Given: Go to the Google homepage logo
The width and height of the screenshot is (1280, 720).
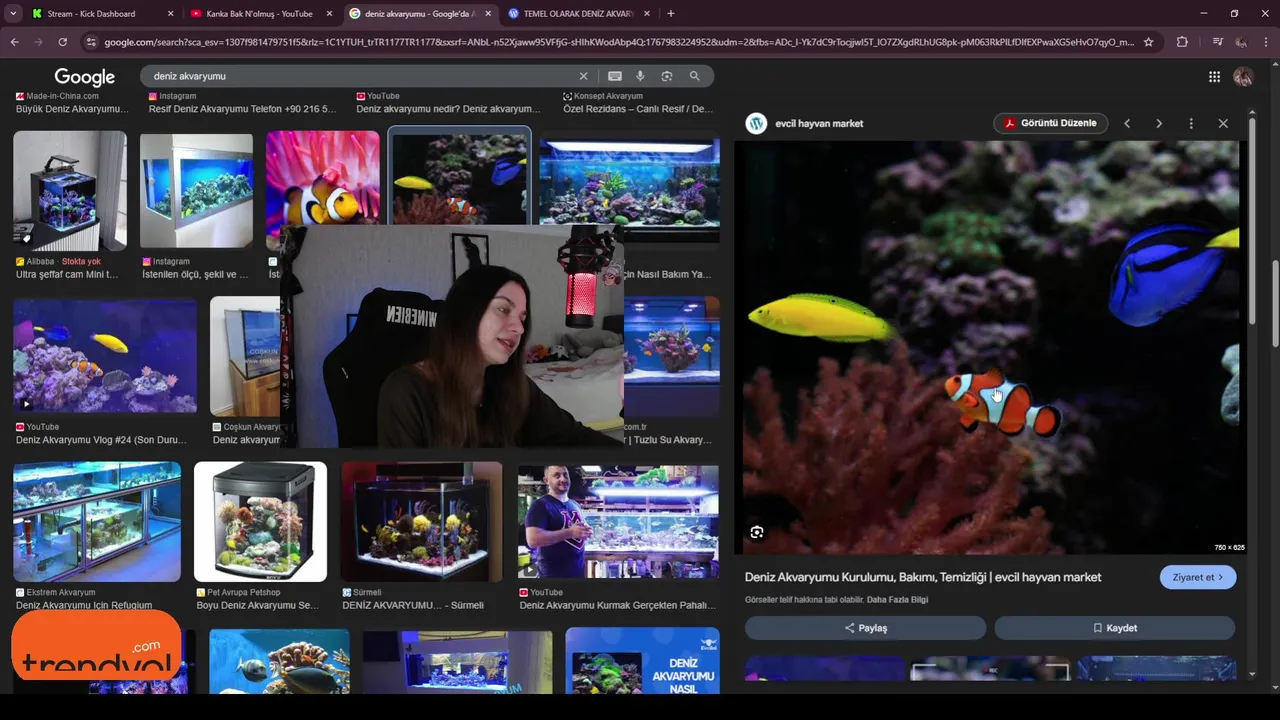Looking at the screenshot, I should click(x=85, y=77).
